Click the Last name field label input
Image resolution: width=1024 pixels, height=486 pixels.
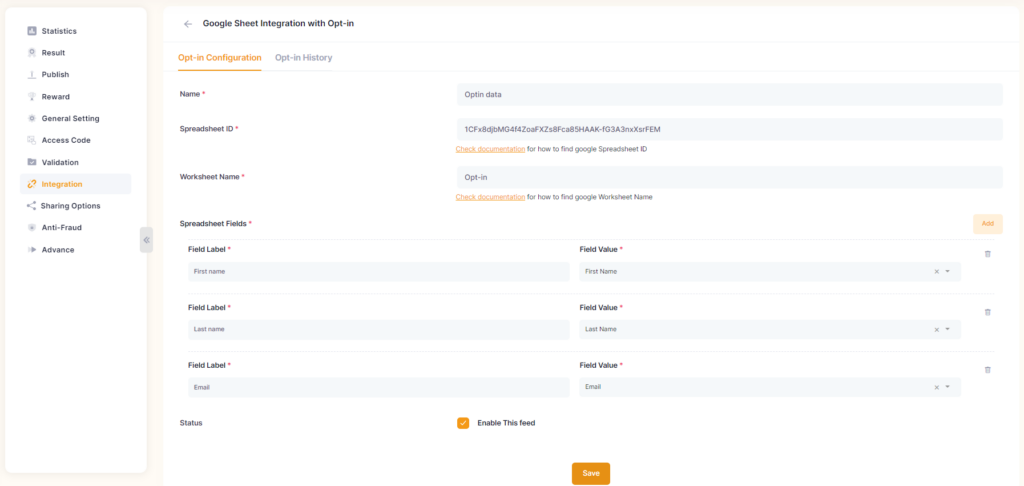pos(379,329)
